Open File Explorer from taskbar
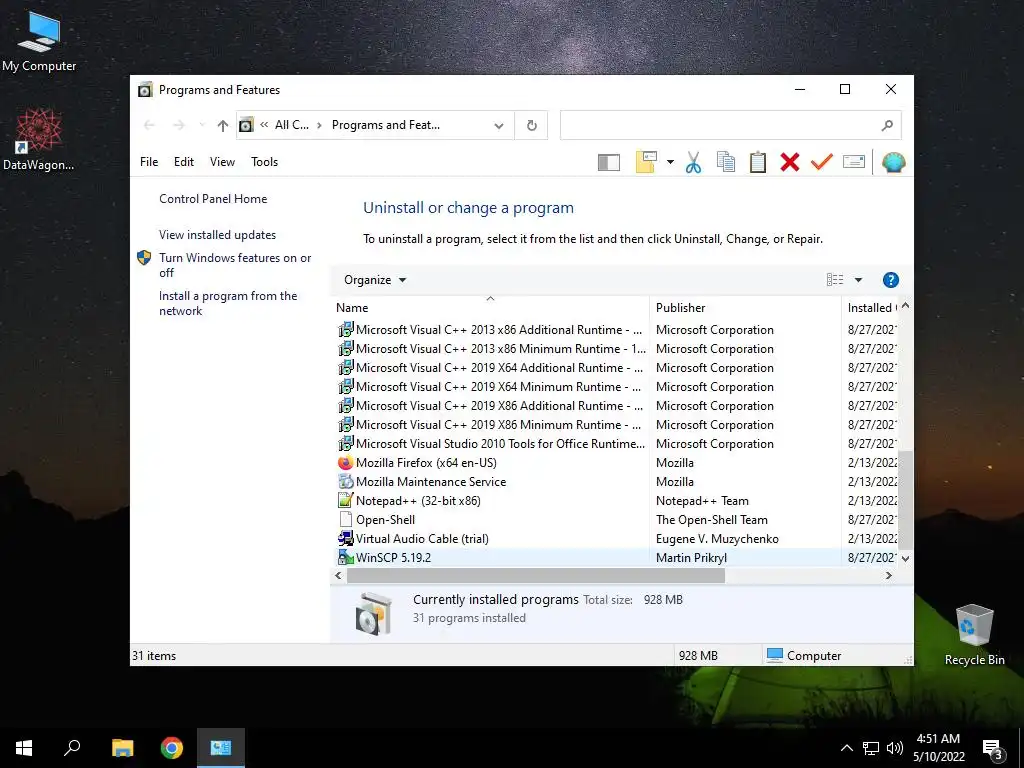 [122, 748]
